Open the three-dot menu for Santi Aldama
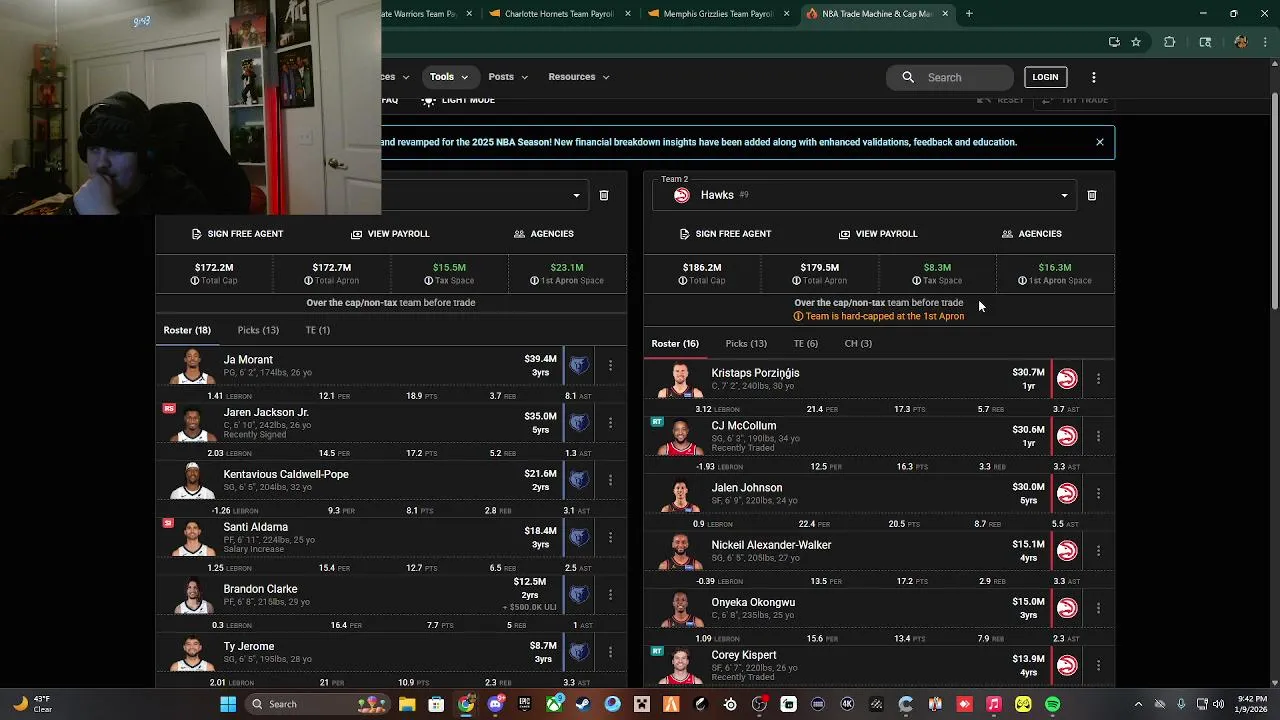This screenshot has height=720, width=1280. (x=610, y=537)
